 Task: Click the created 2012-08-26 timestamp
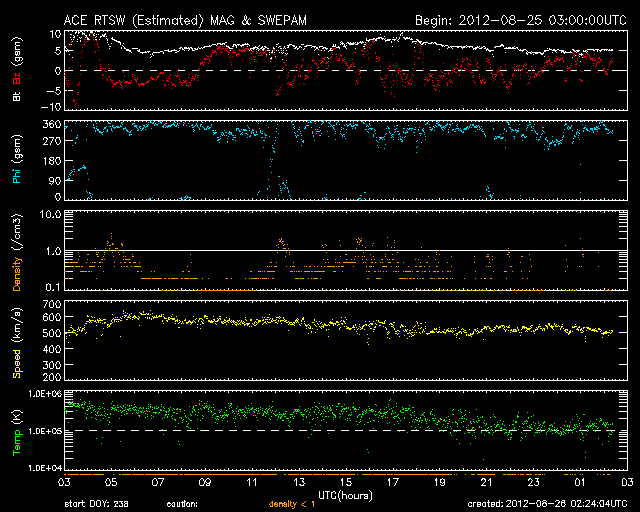pos(545,505)
